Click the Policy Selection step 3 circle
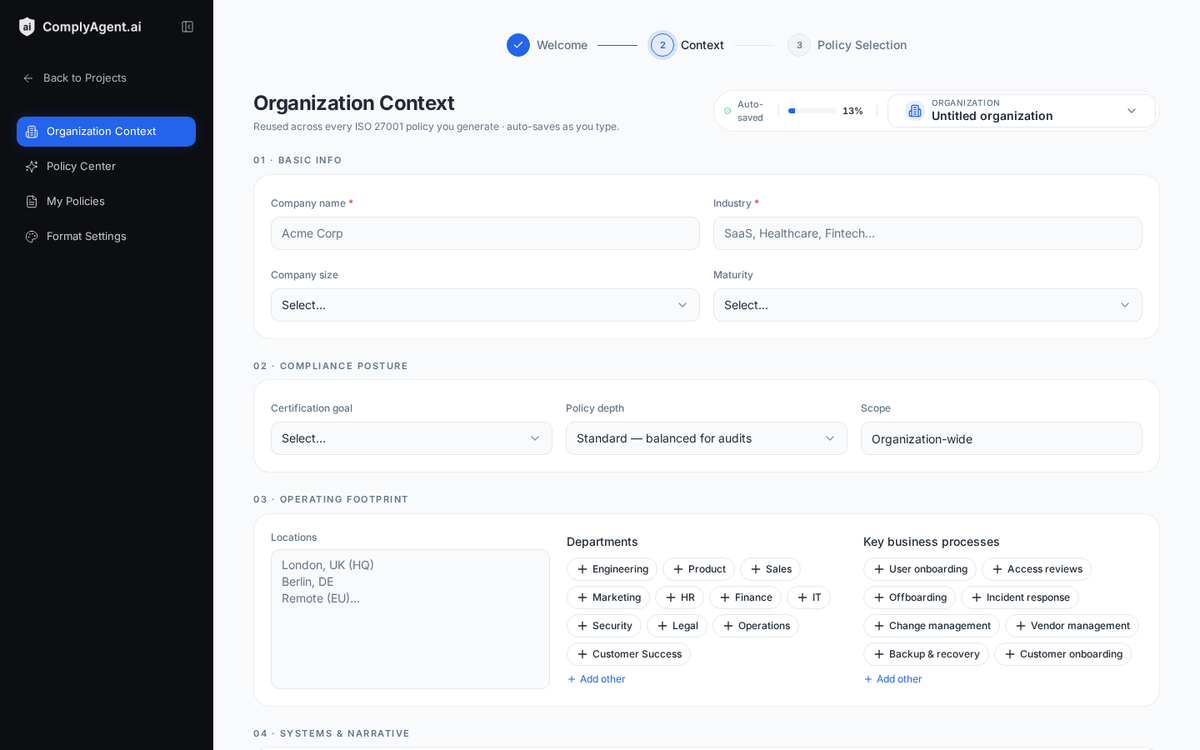 pos(799,45)
